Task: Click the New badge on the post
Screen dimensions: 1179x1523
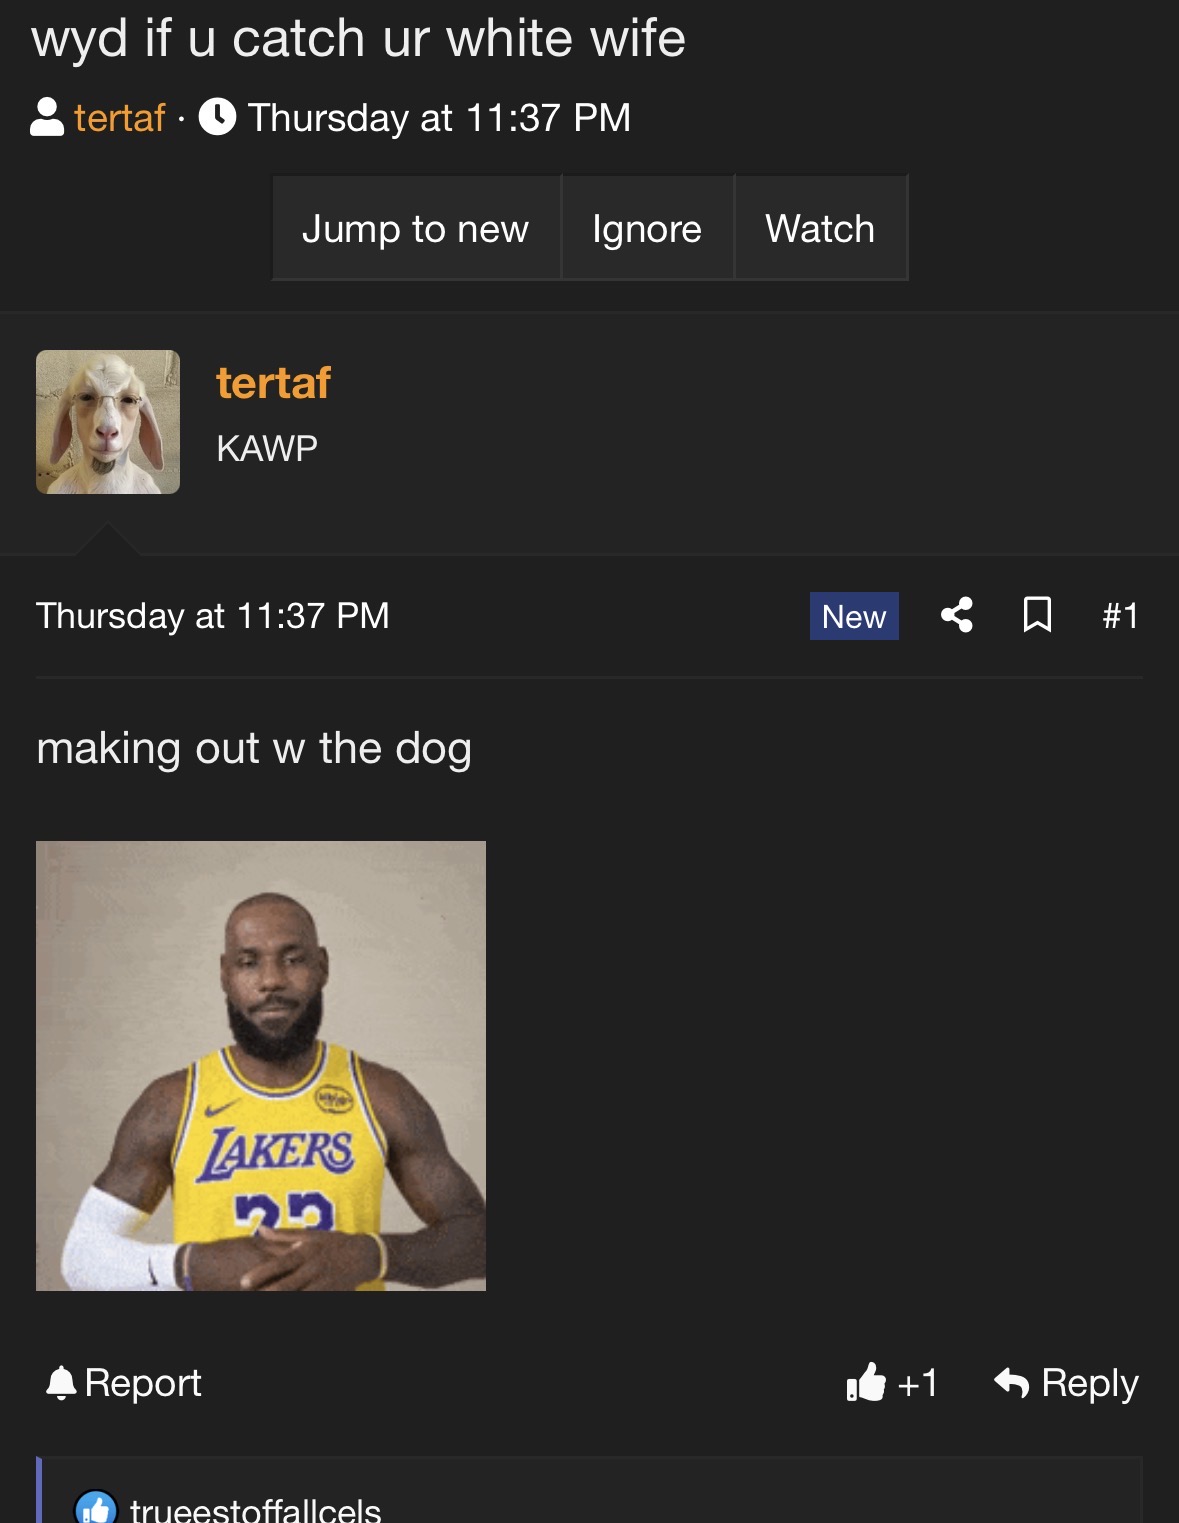Action: pyautogui.click(x=854, y=616)
